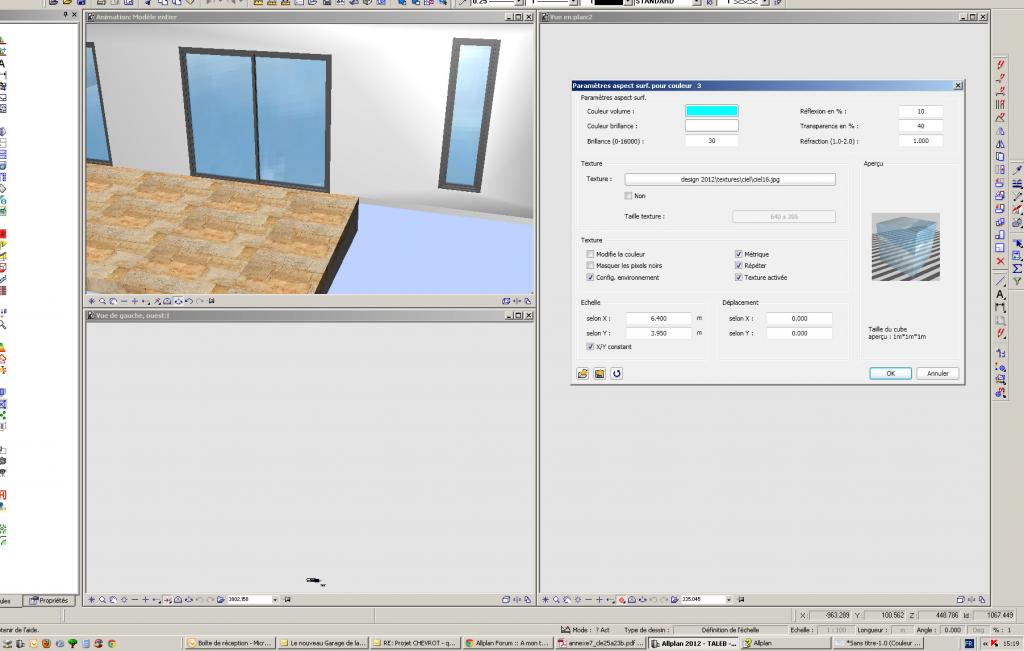Image resolution: width=1024 pixels, height=651 pixels.
Task: Toggle Config. environnement checkbox
Action: (590, 277)
